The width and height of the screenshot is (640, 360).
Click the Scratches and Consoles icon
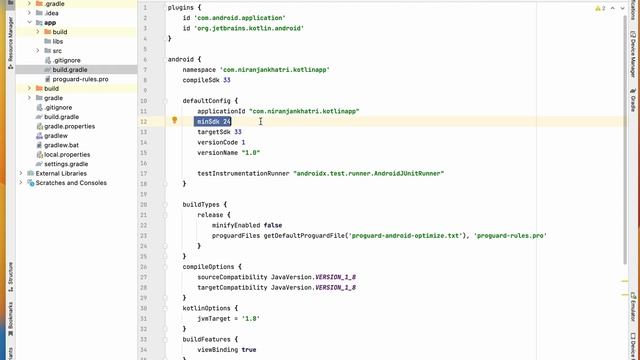click(x=31, y=183)
